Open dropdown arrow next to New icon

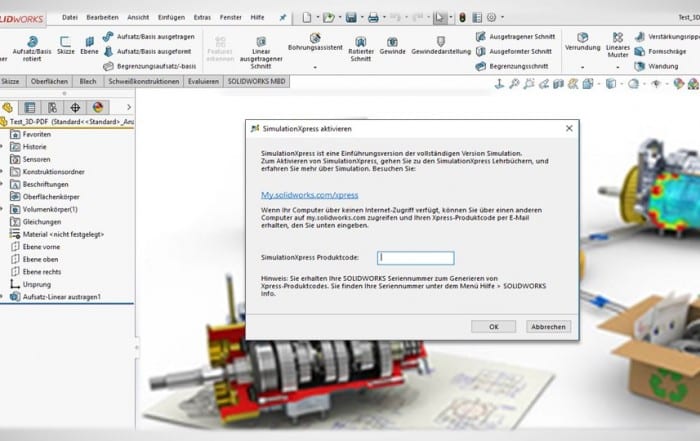click(318, 17)
